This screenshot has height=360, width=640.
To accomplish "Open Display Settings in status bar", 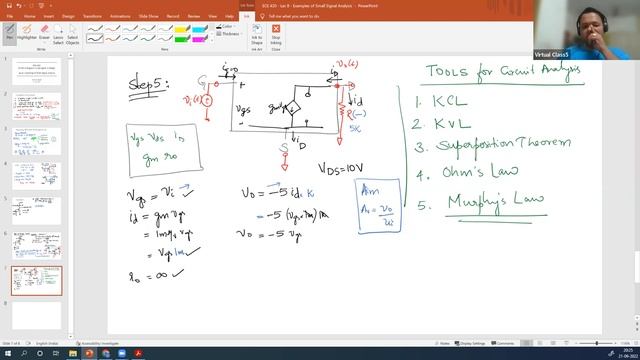I will click(x=470, y=343).
